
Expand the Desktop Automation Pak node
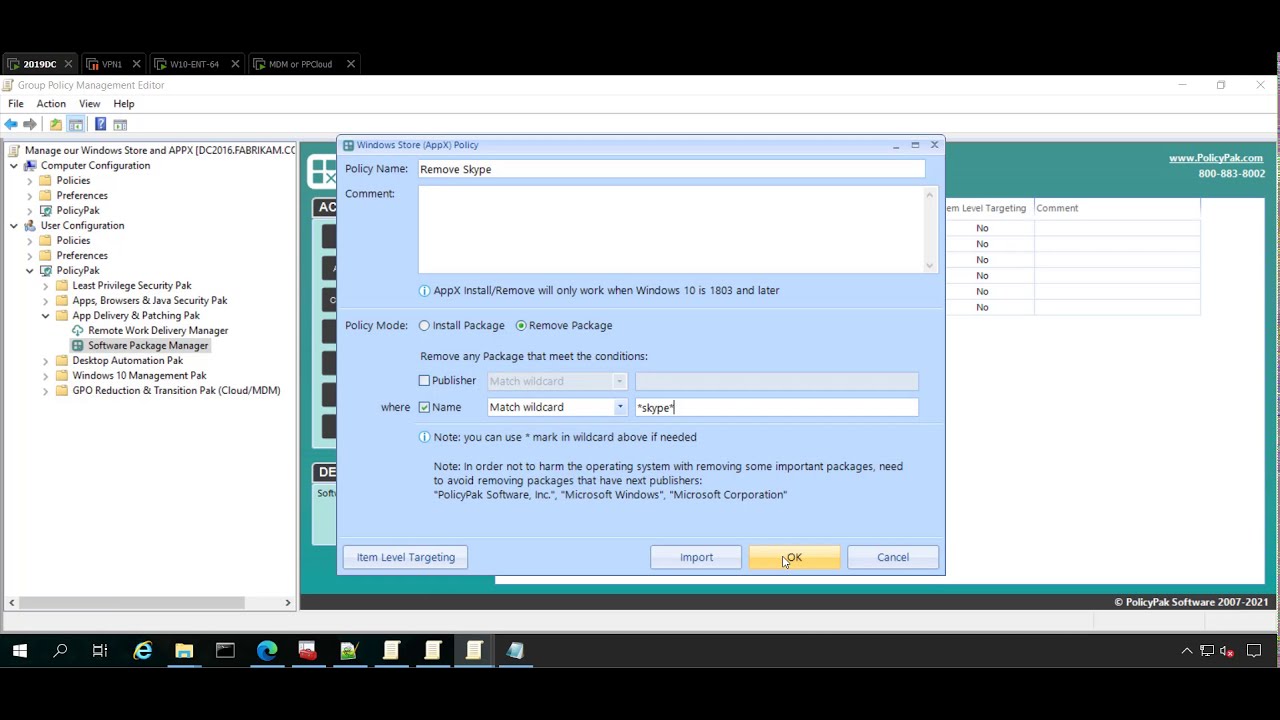[45, 361]
